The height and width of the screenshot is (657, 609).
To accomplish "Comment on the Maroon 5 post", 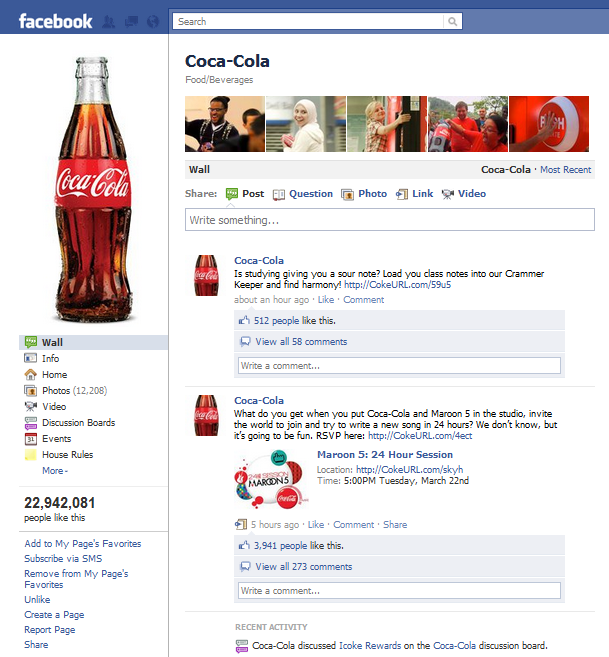I will [353, 525].
